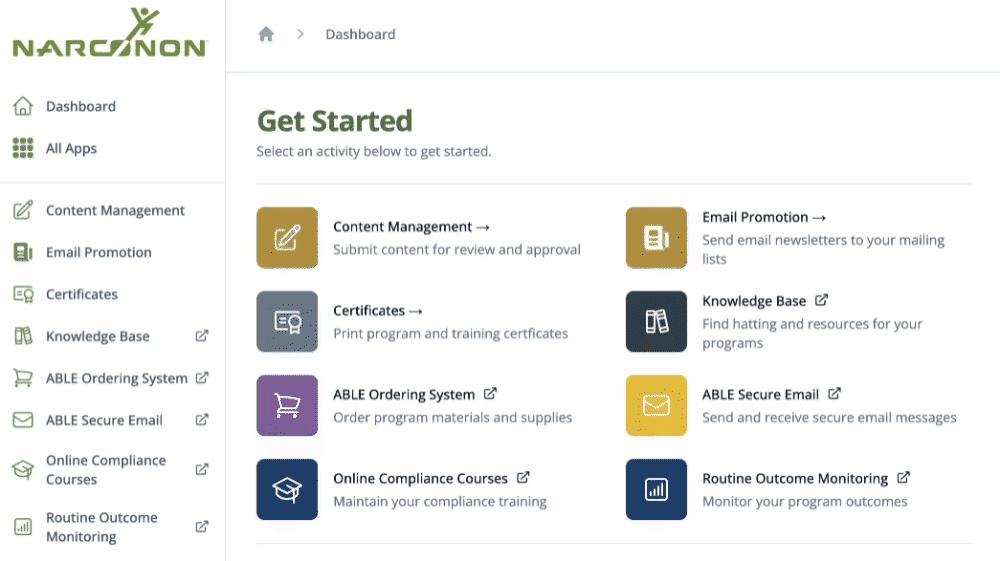
Task: Click 'Find hatting and resources for your programs' text
Action: click(812, 333)
